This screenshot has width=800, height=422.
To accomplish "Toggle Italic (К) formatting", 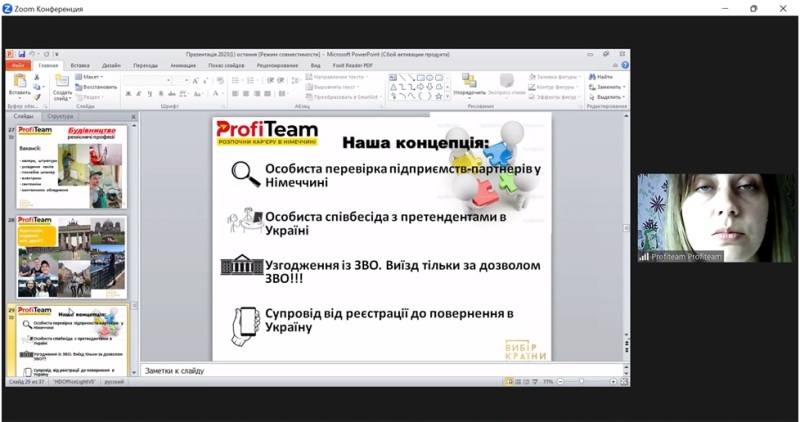I will coord(139,94).
